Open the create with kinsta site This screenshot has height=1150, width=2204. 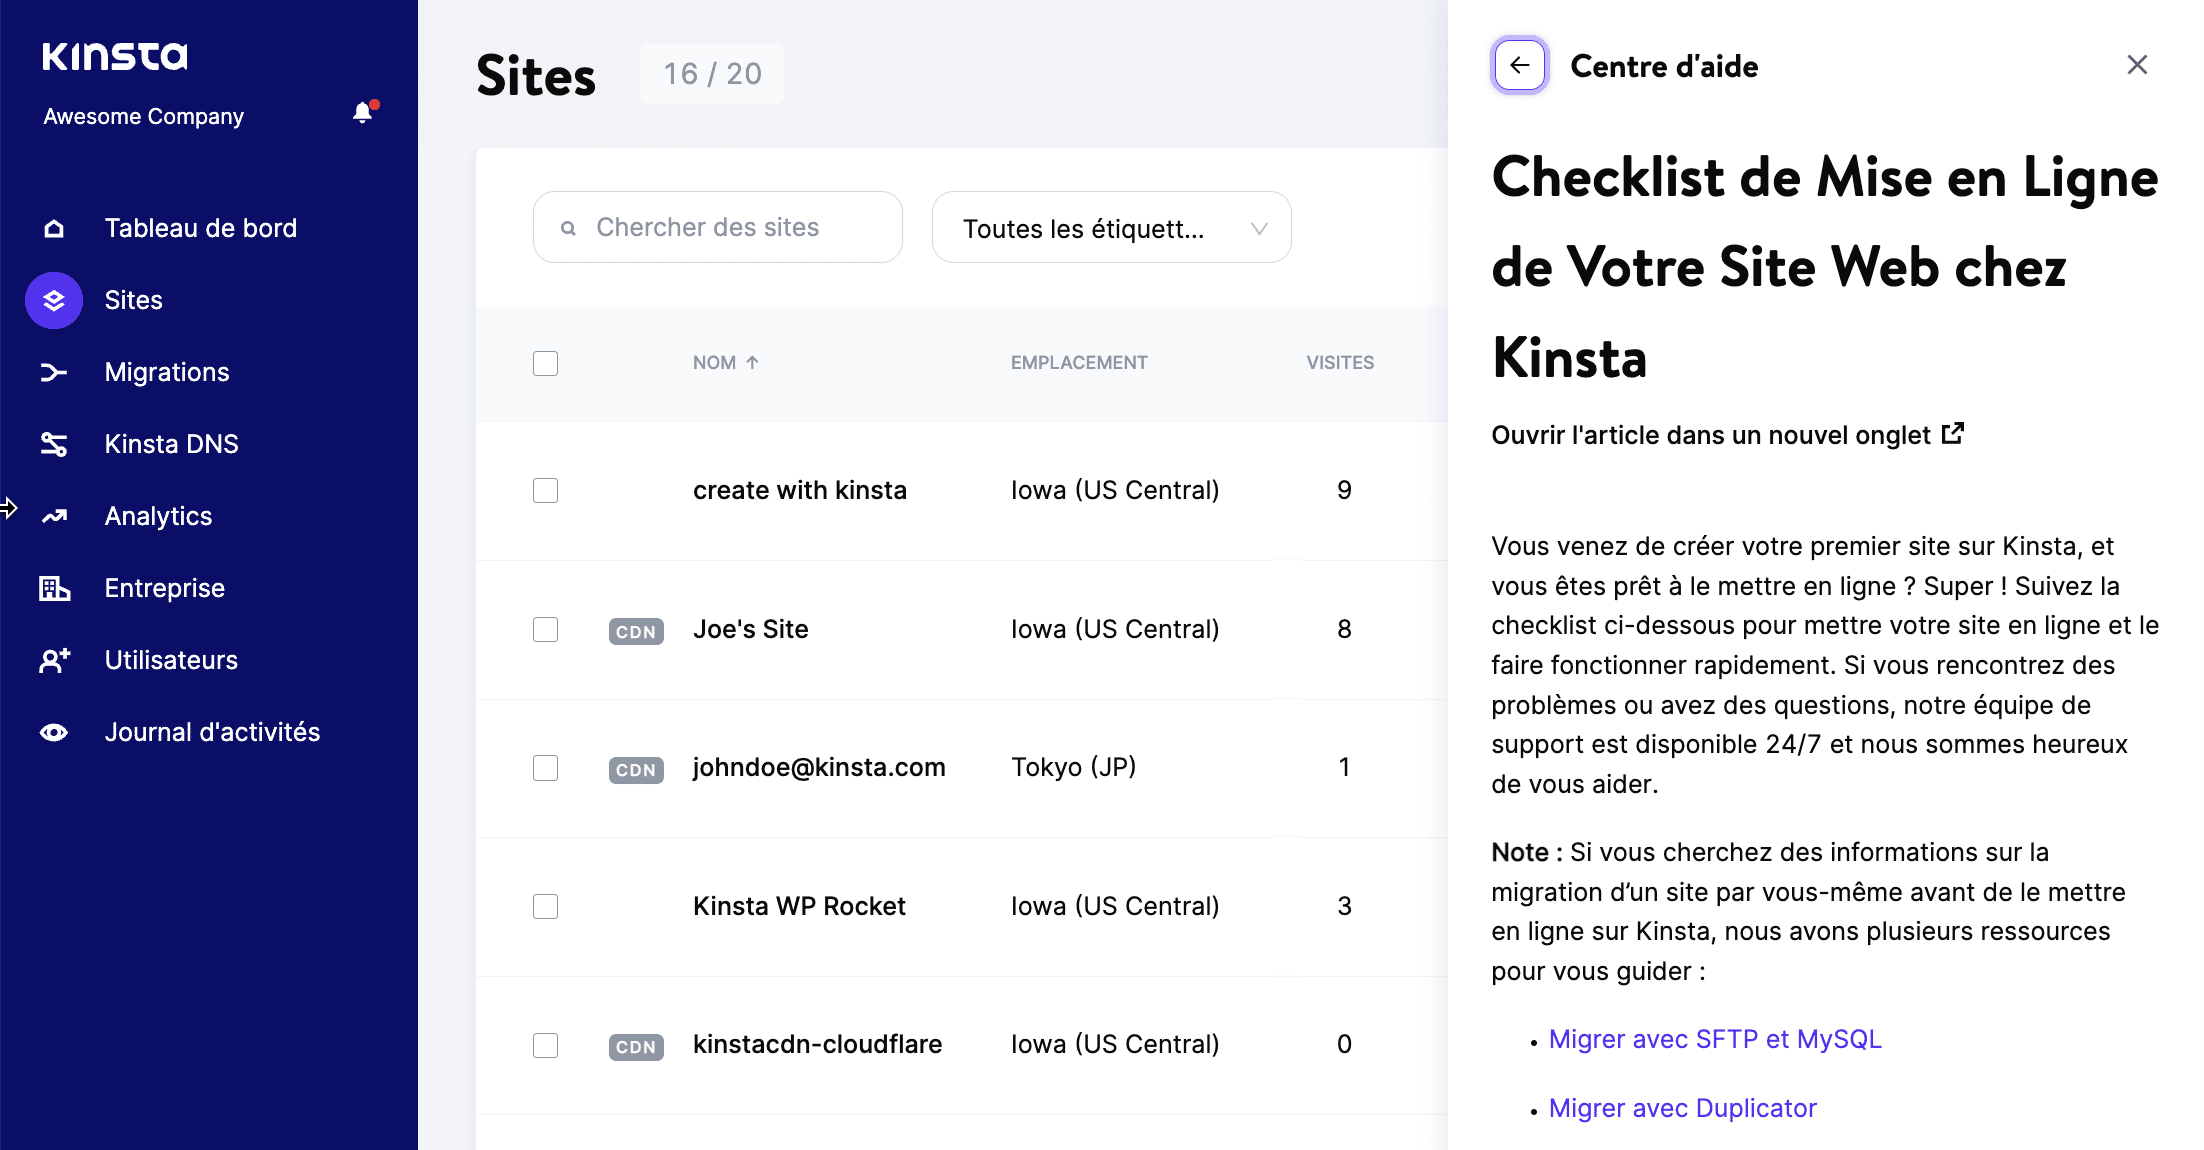click(800, 490)
